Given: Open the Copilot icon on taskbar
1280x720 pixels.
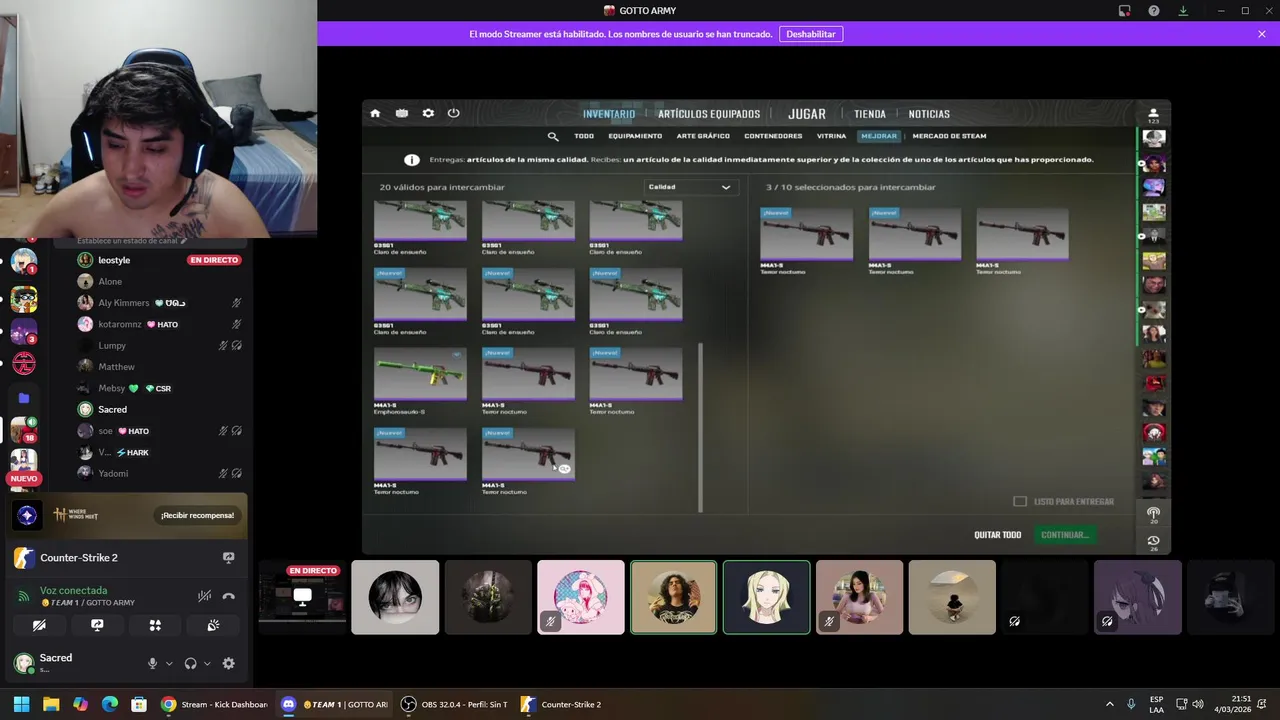Looking at the screenshot, I should pyautogui.click(x=80, y=704).
